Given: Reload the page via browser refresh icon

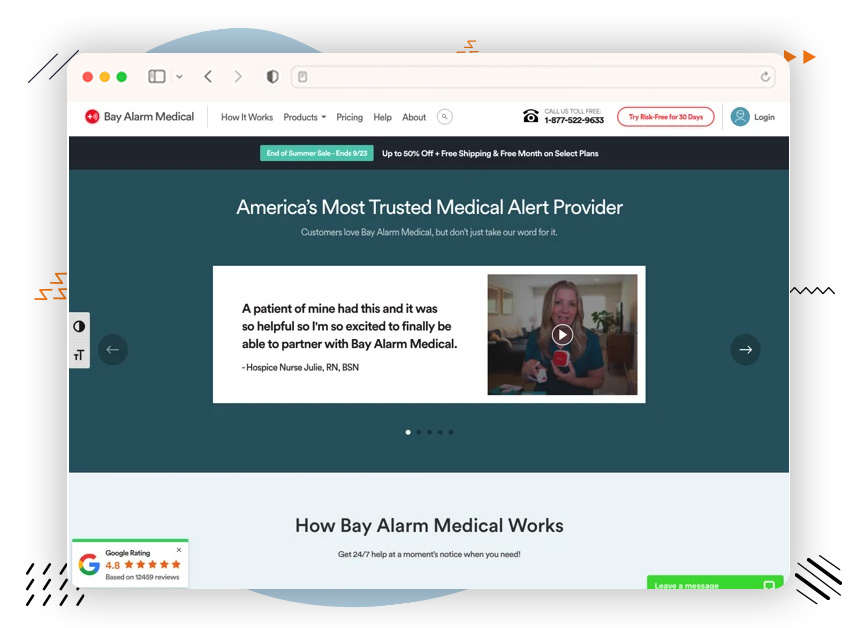Looking at the screenshot, I should [x=765, y=76].
